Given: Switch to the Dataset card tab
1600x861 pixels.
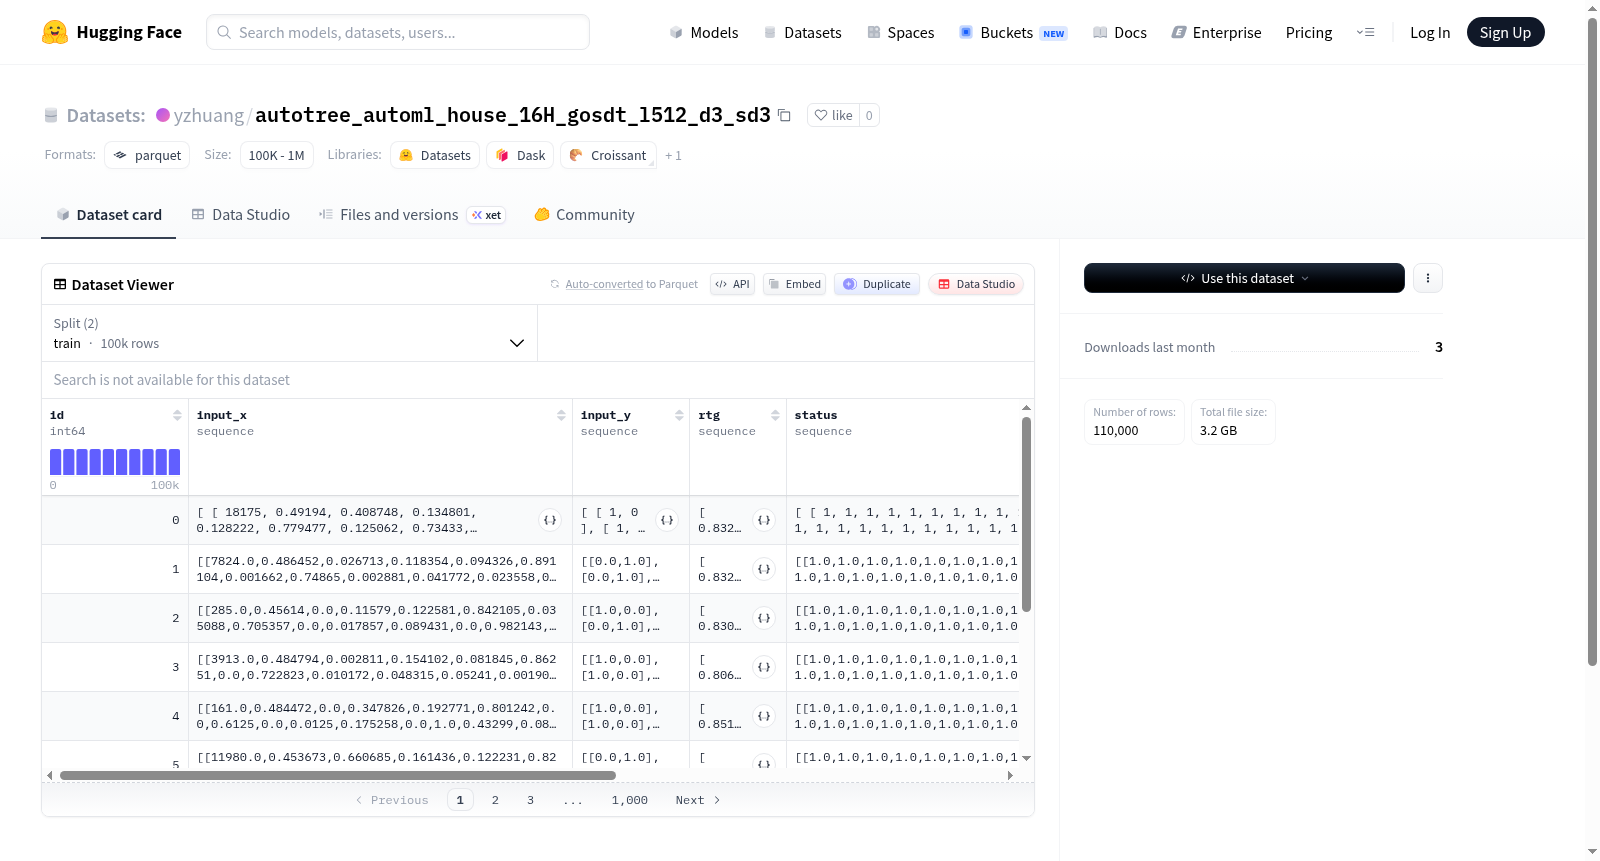Looking at the screenshot, I should (108, 215).
